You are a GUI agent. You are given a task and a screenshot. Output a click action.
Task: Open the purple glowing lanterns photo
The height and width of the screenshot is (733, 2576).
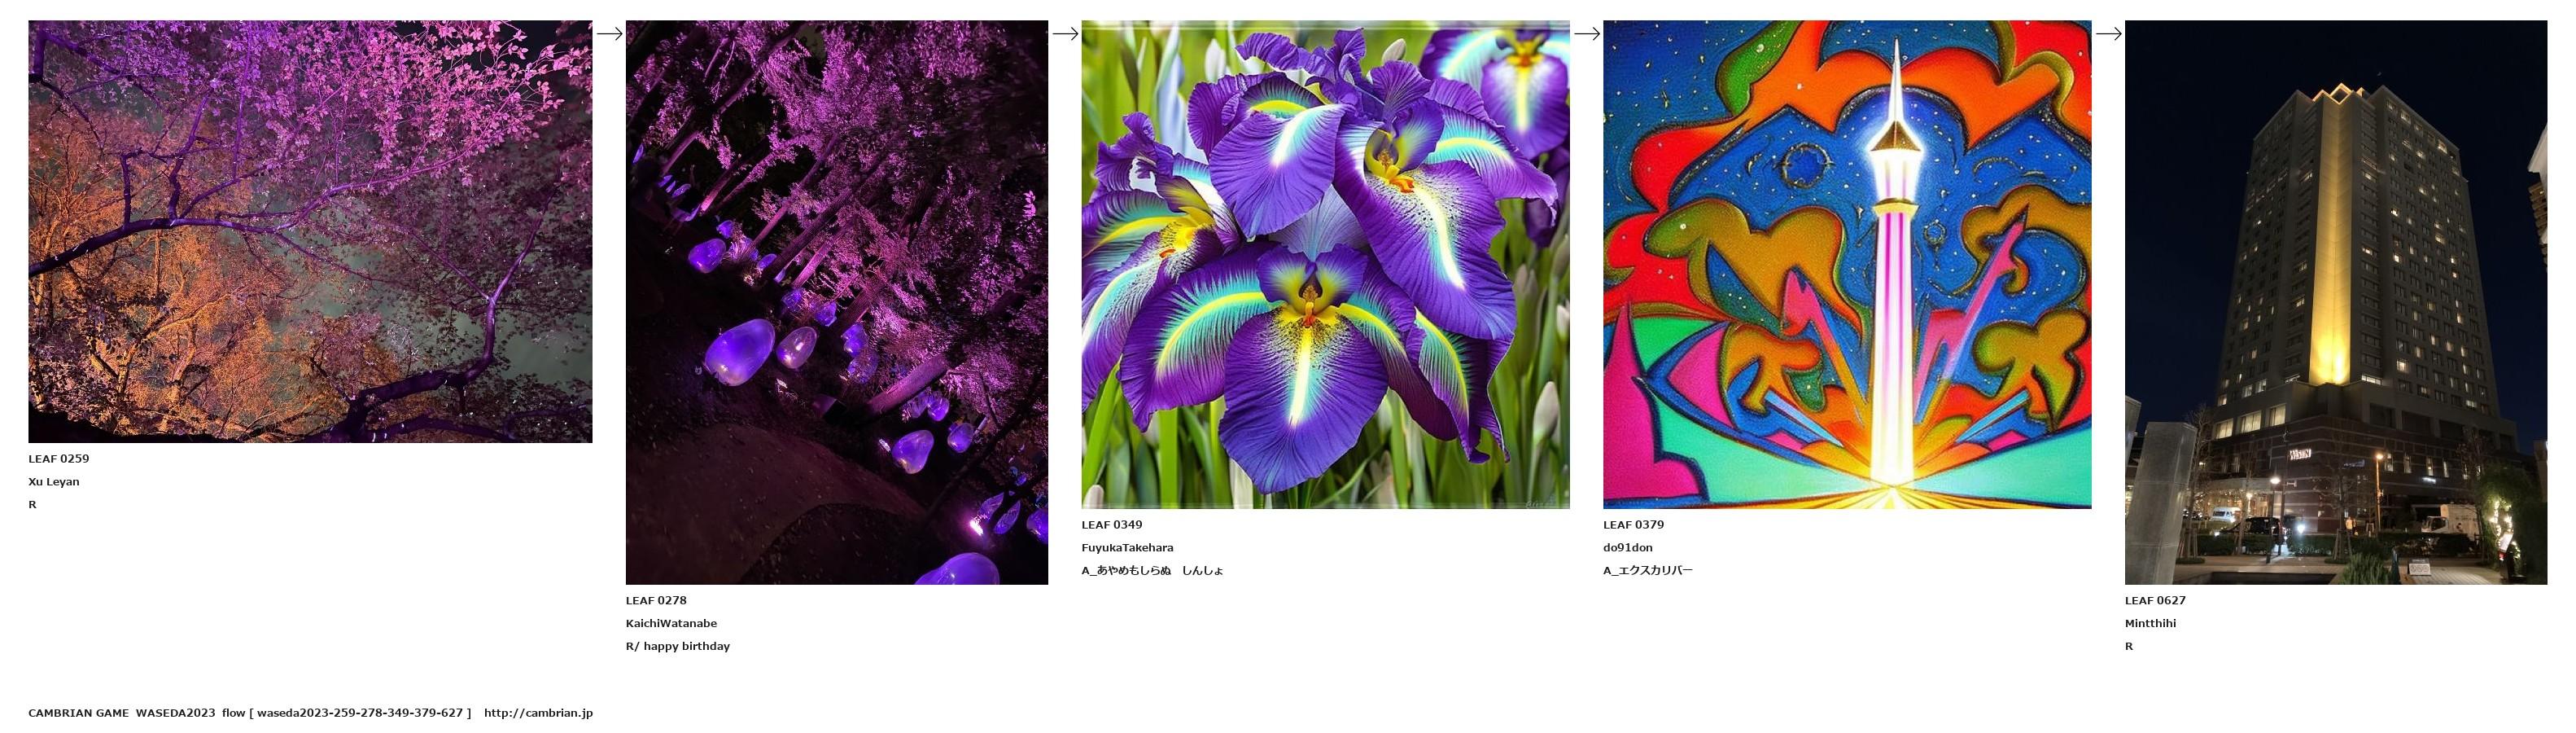(x=837, y=302)
